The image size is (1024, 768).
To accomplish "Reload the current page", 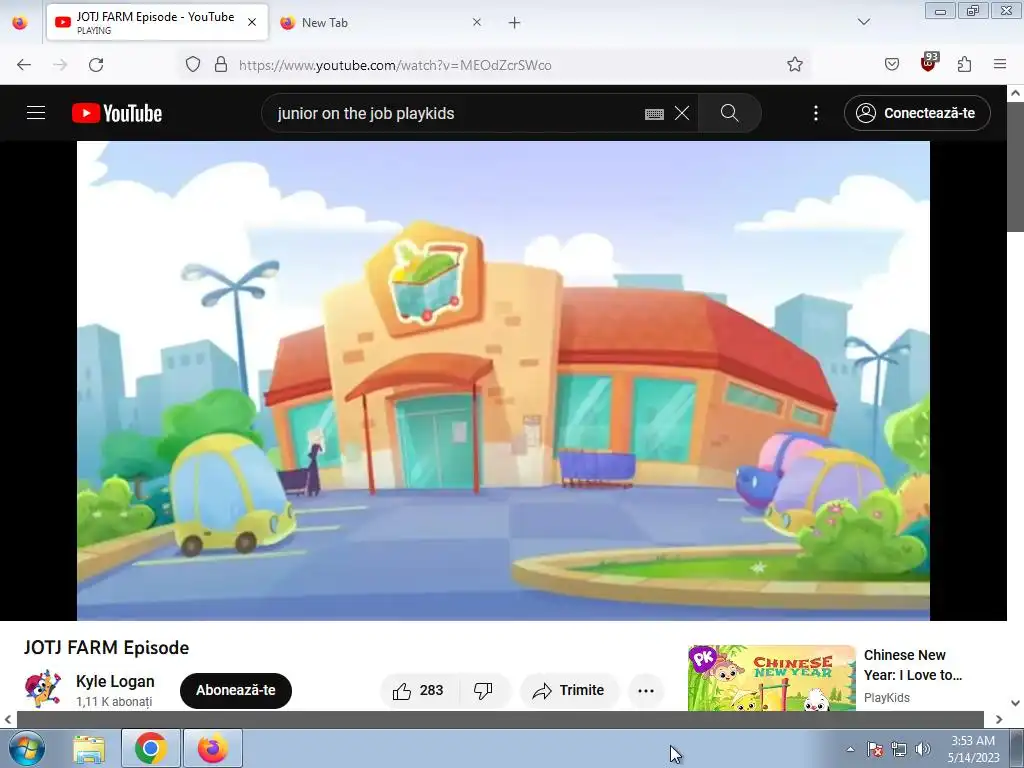I will [96, 65].
